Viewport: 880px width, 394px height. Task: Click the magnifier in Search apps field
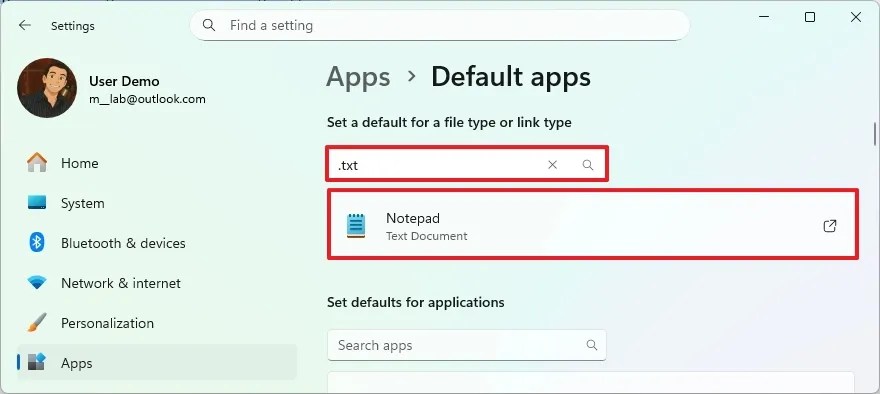pos(592,345)
